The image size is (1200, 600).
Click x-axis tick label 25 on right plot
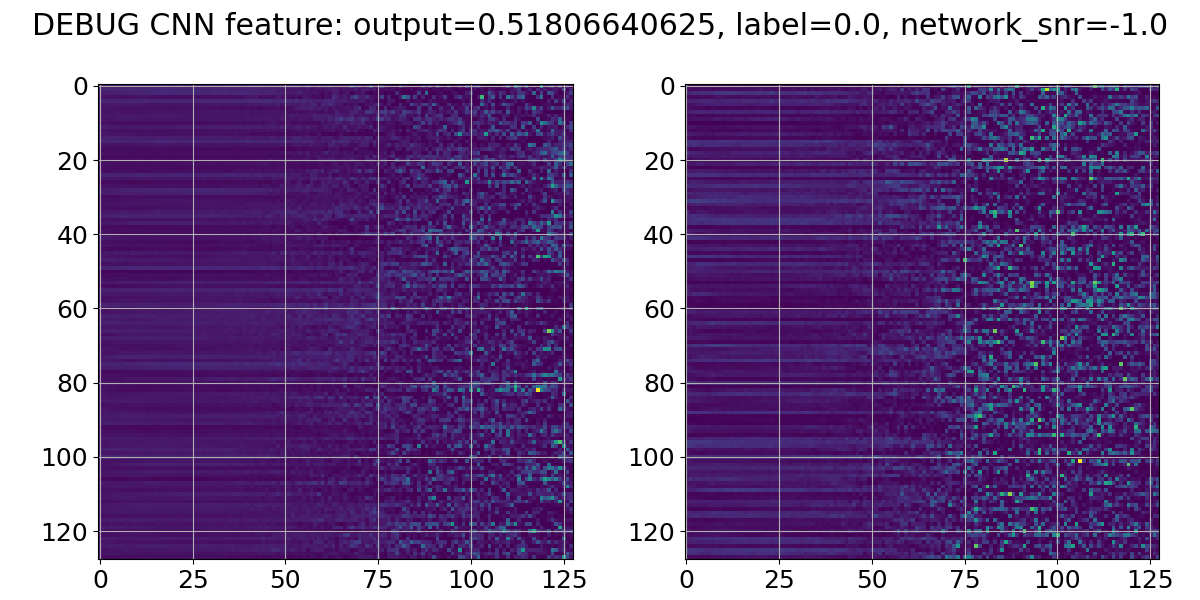[x=780, y=578]
